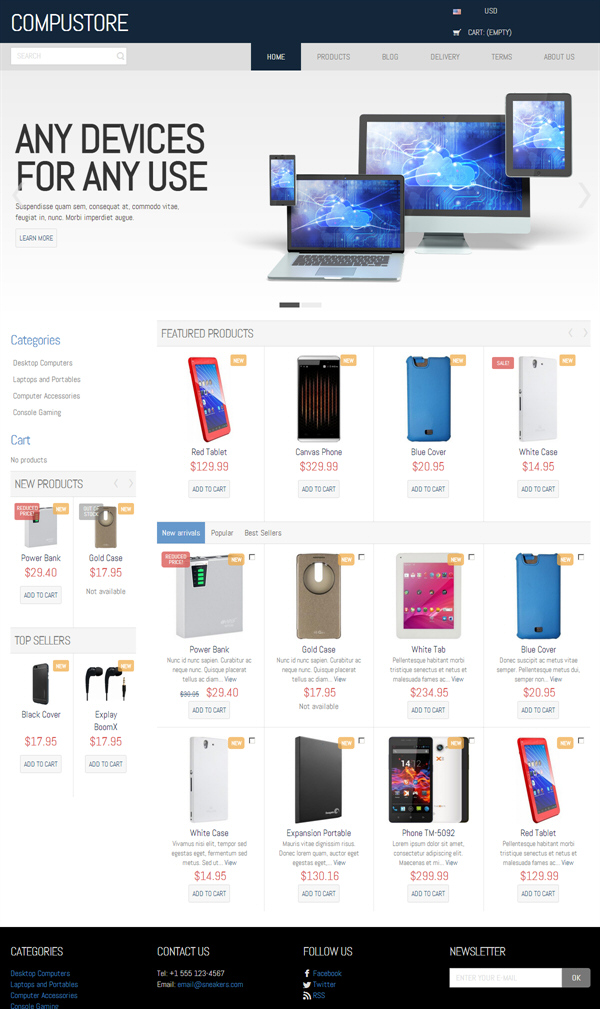
Task: Open RSS feed icon in footer
Action: (307, 995)
